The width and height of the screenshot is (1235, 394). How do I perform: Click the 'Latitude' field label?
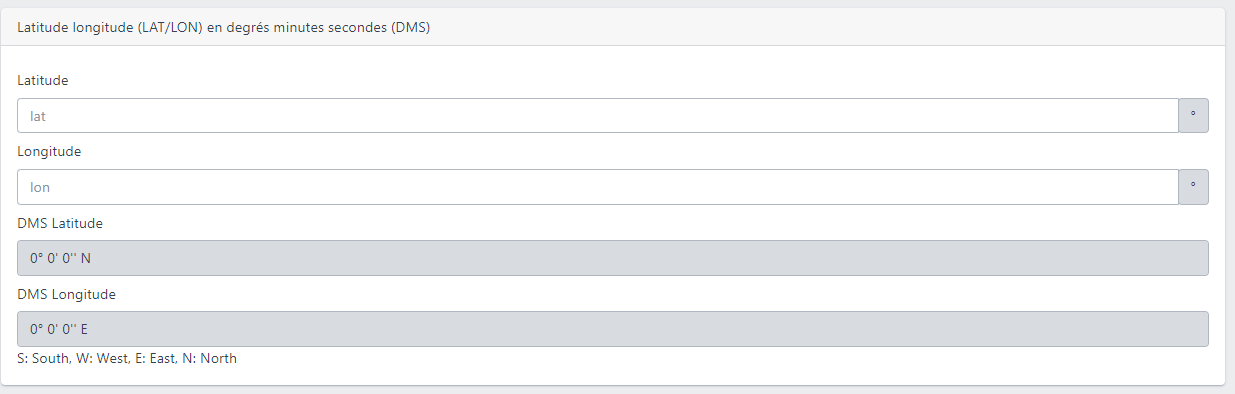(x=43, y=80)
